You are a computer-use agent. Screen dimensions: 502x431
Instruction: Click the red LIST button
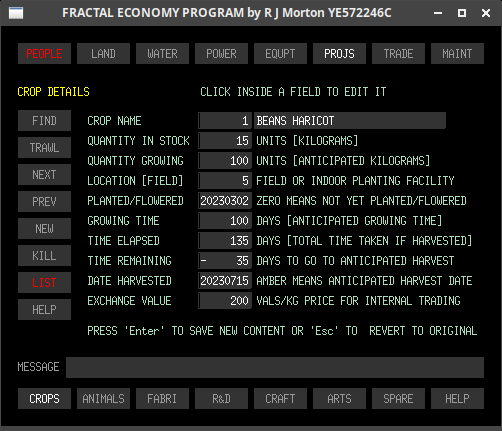pyautogui.click(x=44, y=283)
